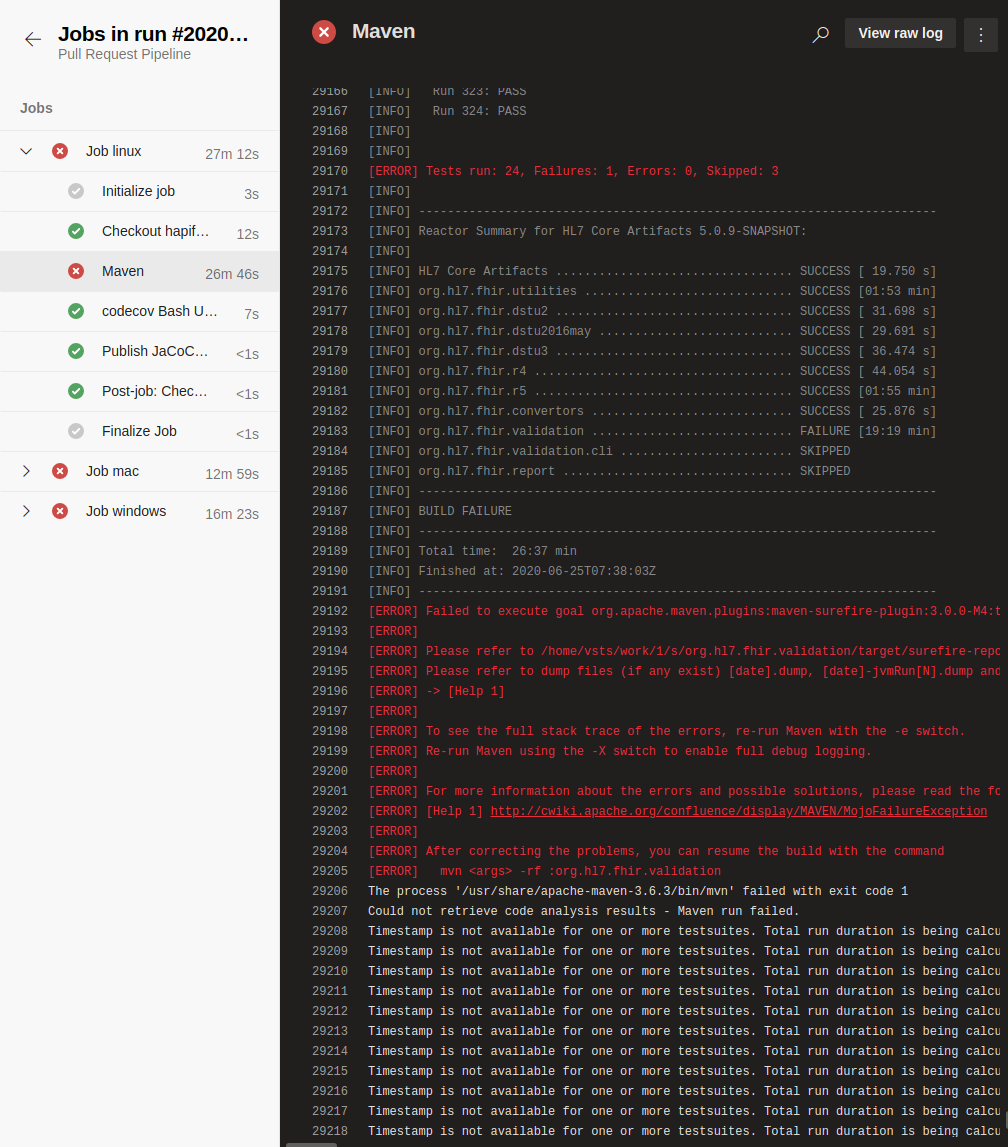Expand the Job mac section

[26, 471]
